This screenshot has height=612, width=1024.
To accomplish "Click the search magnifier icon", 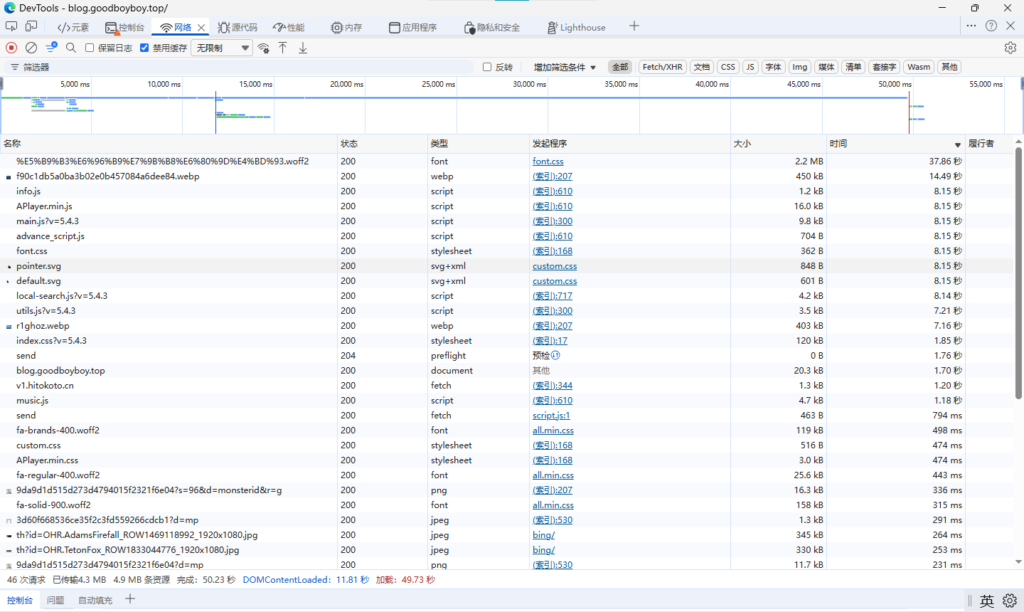I will pos(71,47).
